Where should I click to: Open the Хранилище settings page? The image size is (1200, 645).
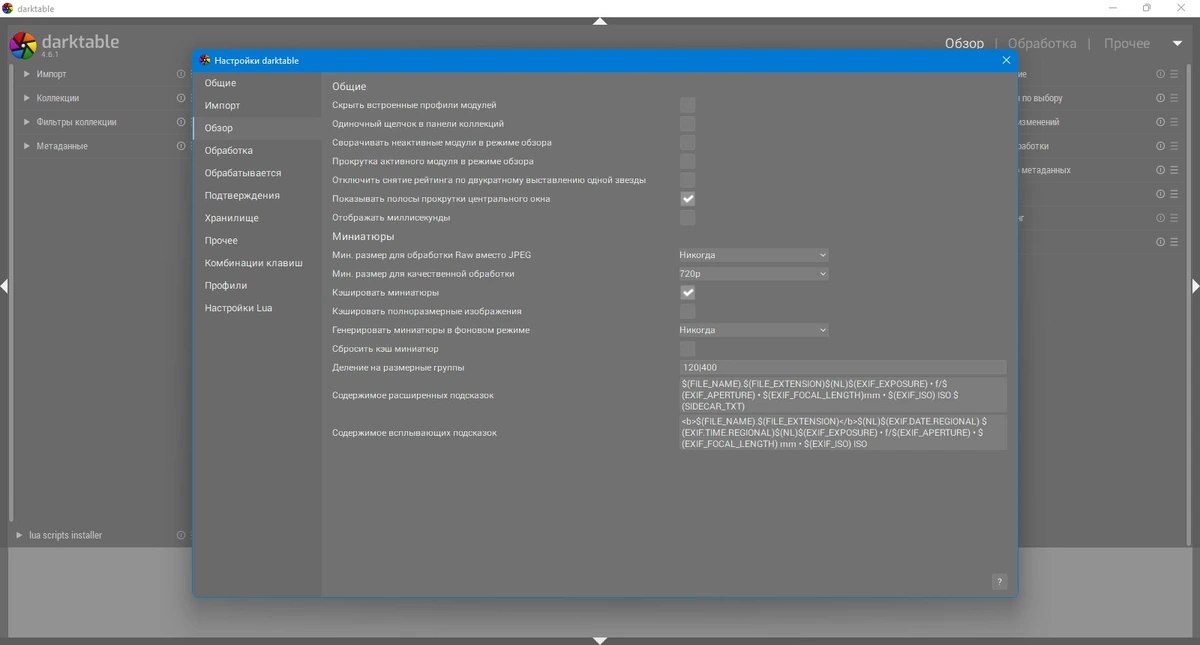(x=257, y=218)
